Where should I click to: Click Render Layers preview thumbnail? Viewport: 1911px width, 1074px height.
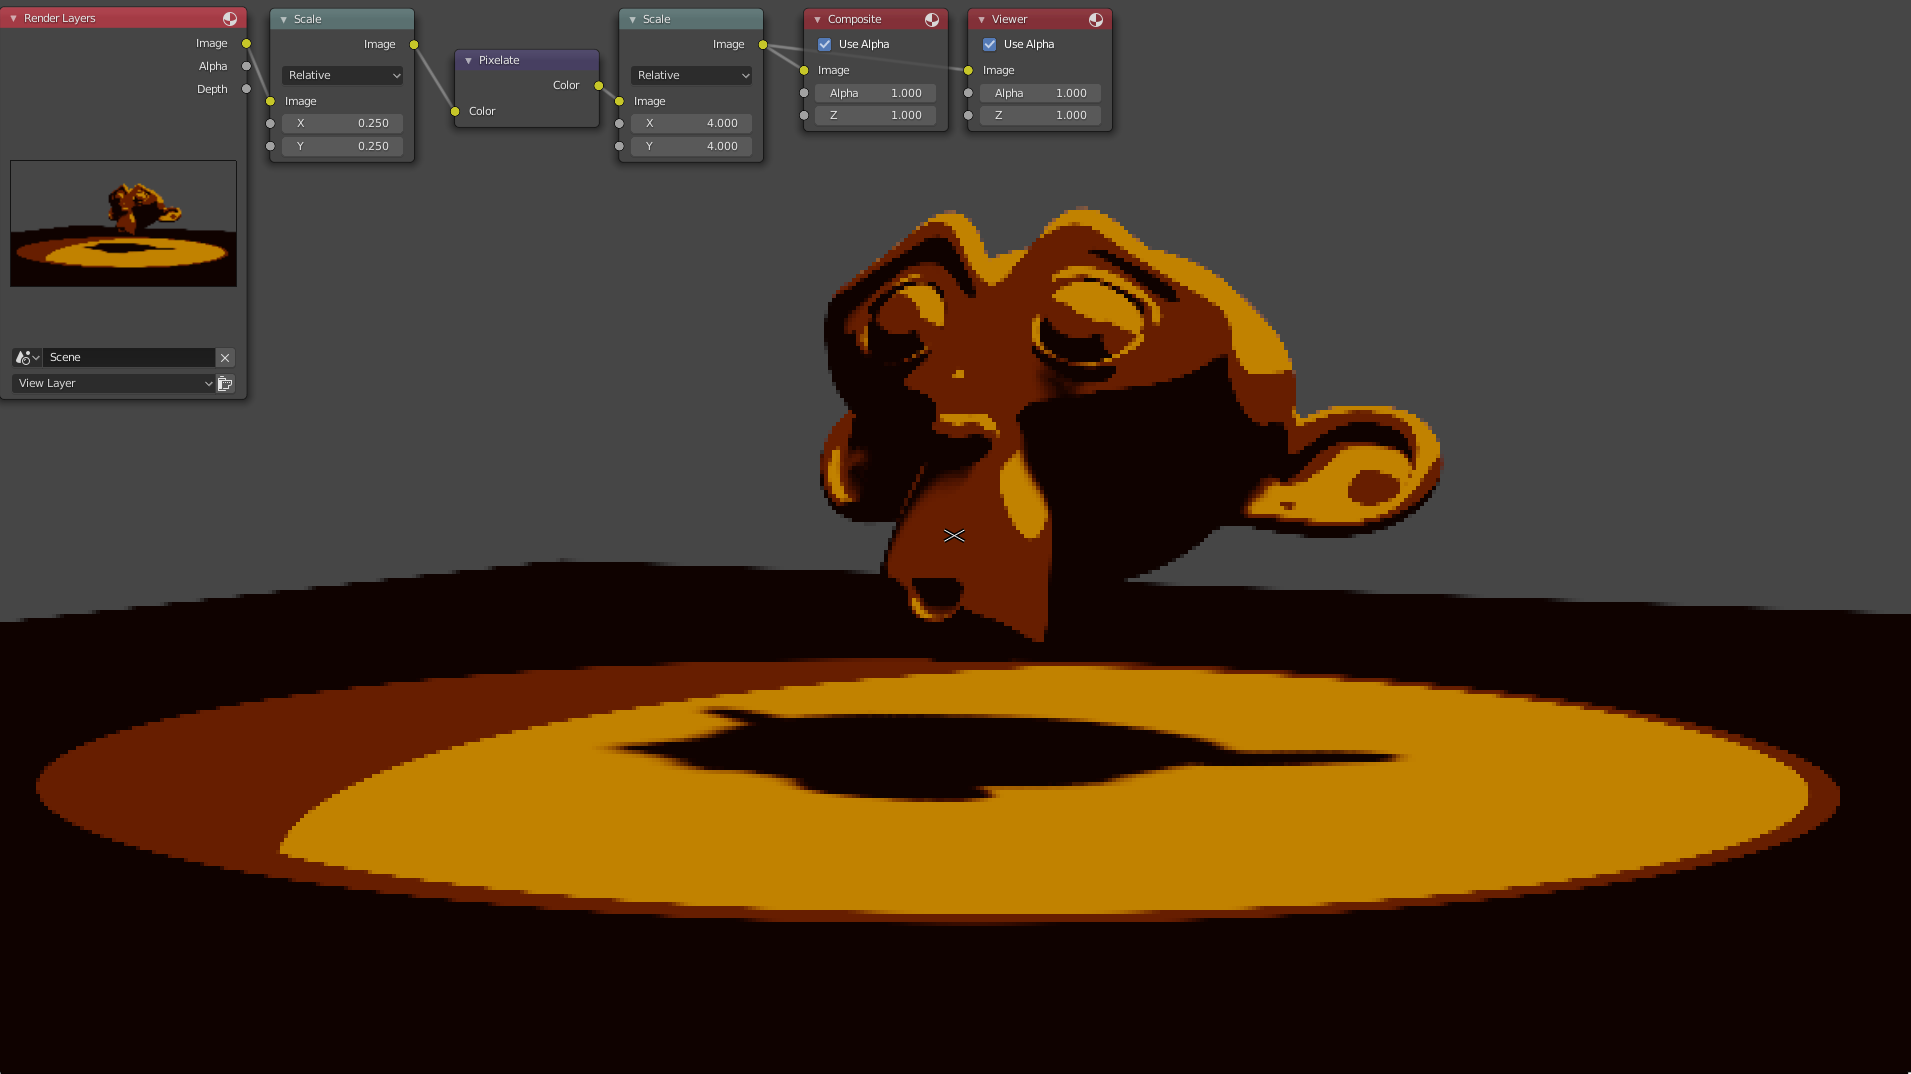click(x=124, y=224)
